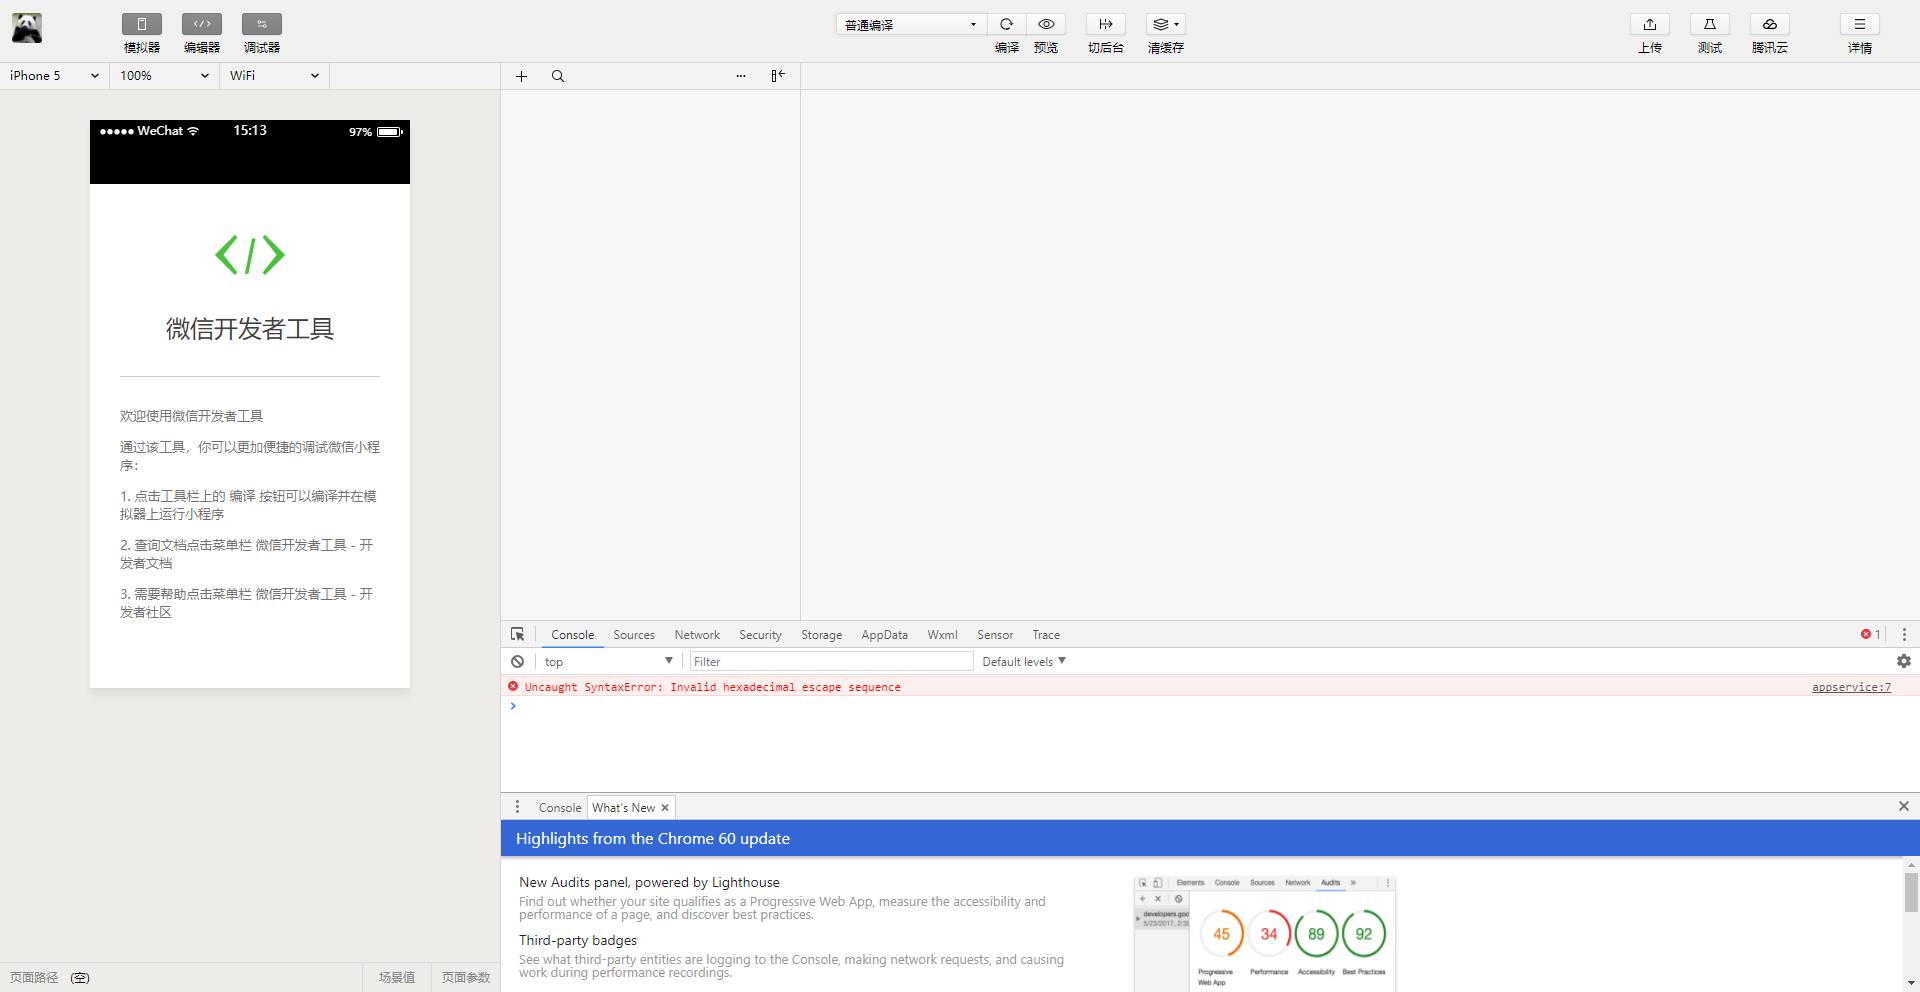Open the 普通编译 compile mode dropdown
This screenshot has width=1920, height=992.
911,24
